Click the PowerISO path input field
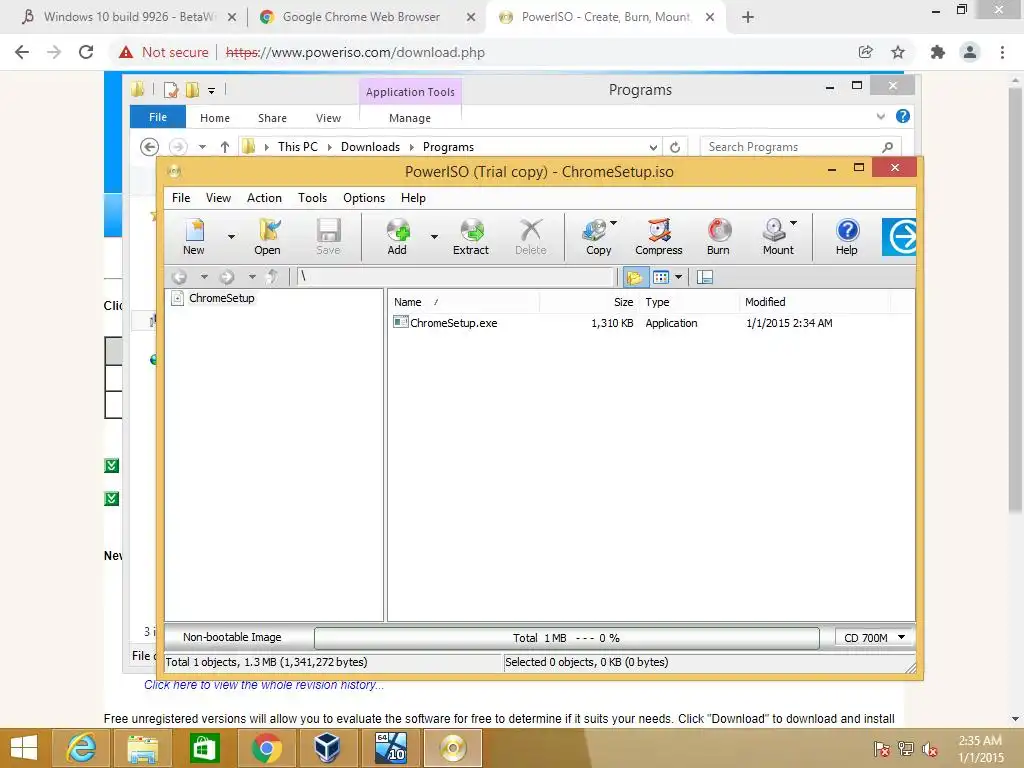This screenshot has width=1024, height=768. [456, 277]
